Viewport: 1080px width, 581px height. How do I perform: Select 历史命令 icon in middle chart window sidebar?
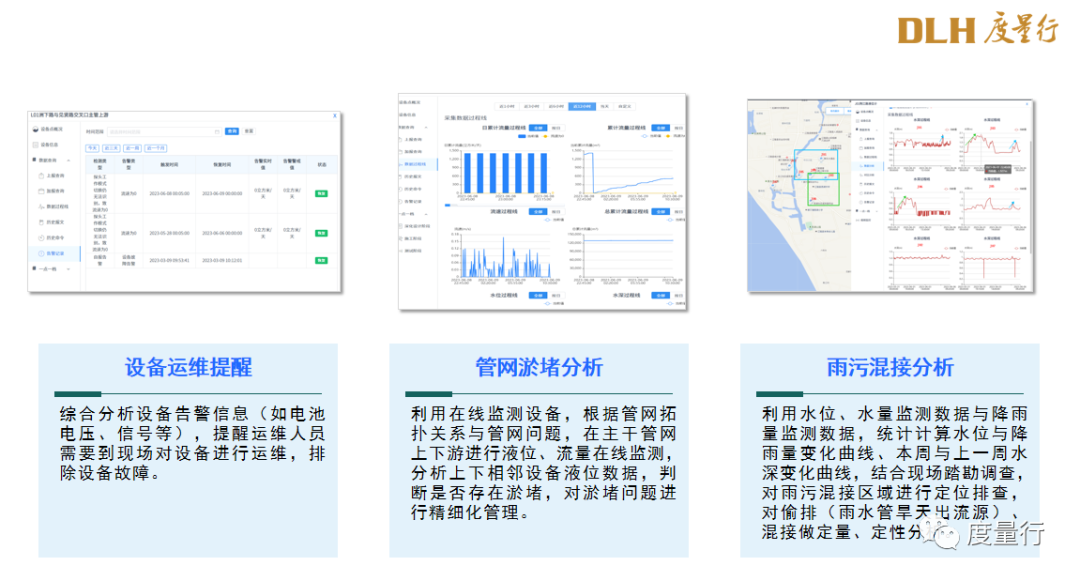coord(400,189)
